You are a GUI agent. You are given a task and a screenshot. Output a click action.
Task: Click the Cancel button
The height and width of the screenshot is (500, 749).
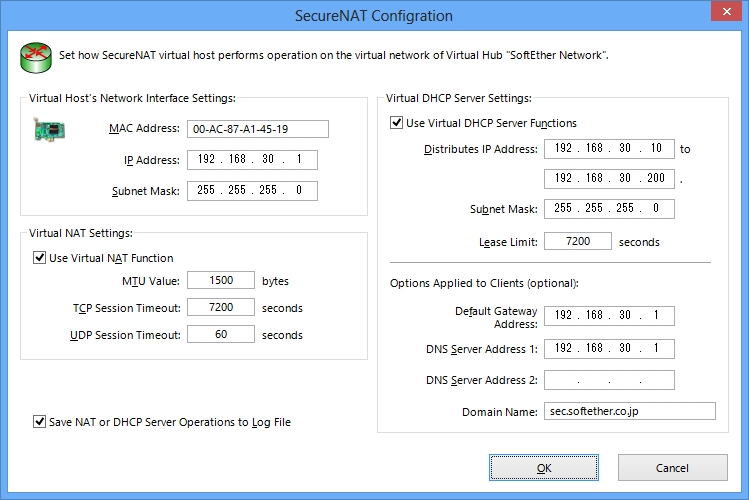click(x=673, y=468)
